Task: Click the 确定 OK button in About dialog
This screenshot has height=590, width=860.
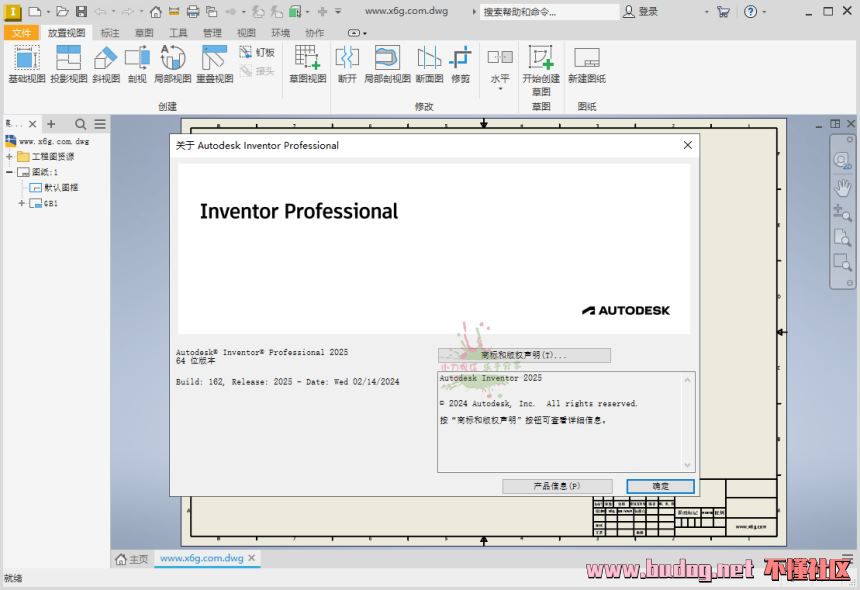Action: (x=660, y=486)
